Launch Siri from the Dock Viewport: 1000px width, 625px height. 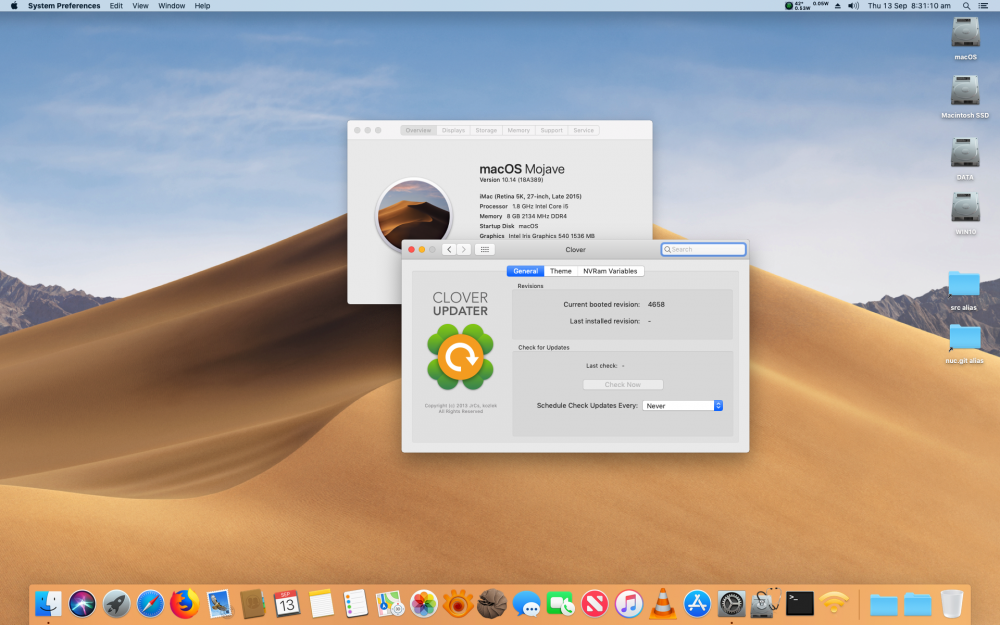(82, 603)
